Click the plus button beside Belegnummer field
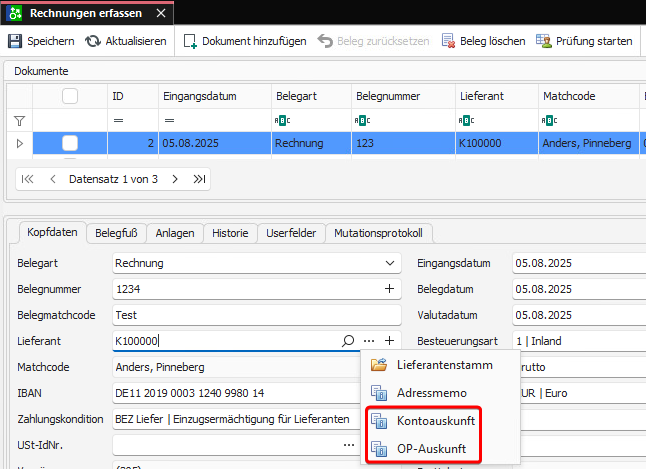 (x=389, y=289)
